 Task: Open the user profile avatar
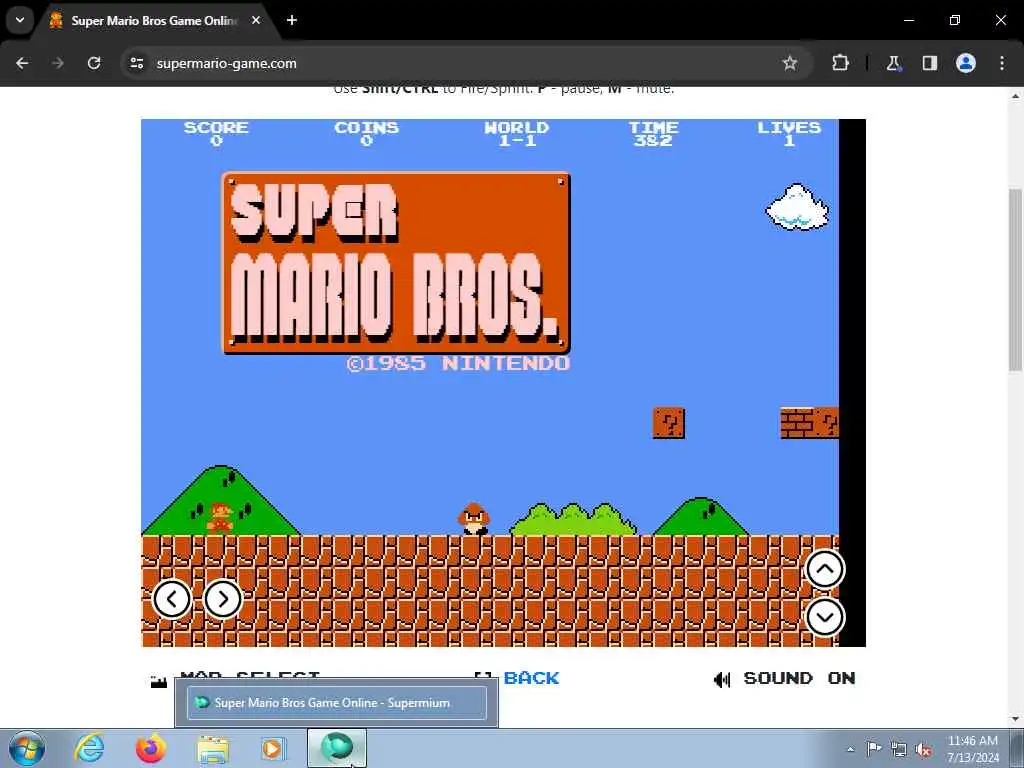(x=966, y=63)
